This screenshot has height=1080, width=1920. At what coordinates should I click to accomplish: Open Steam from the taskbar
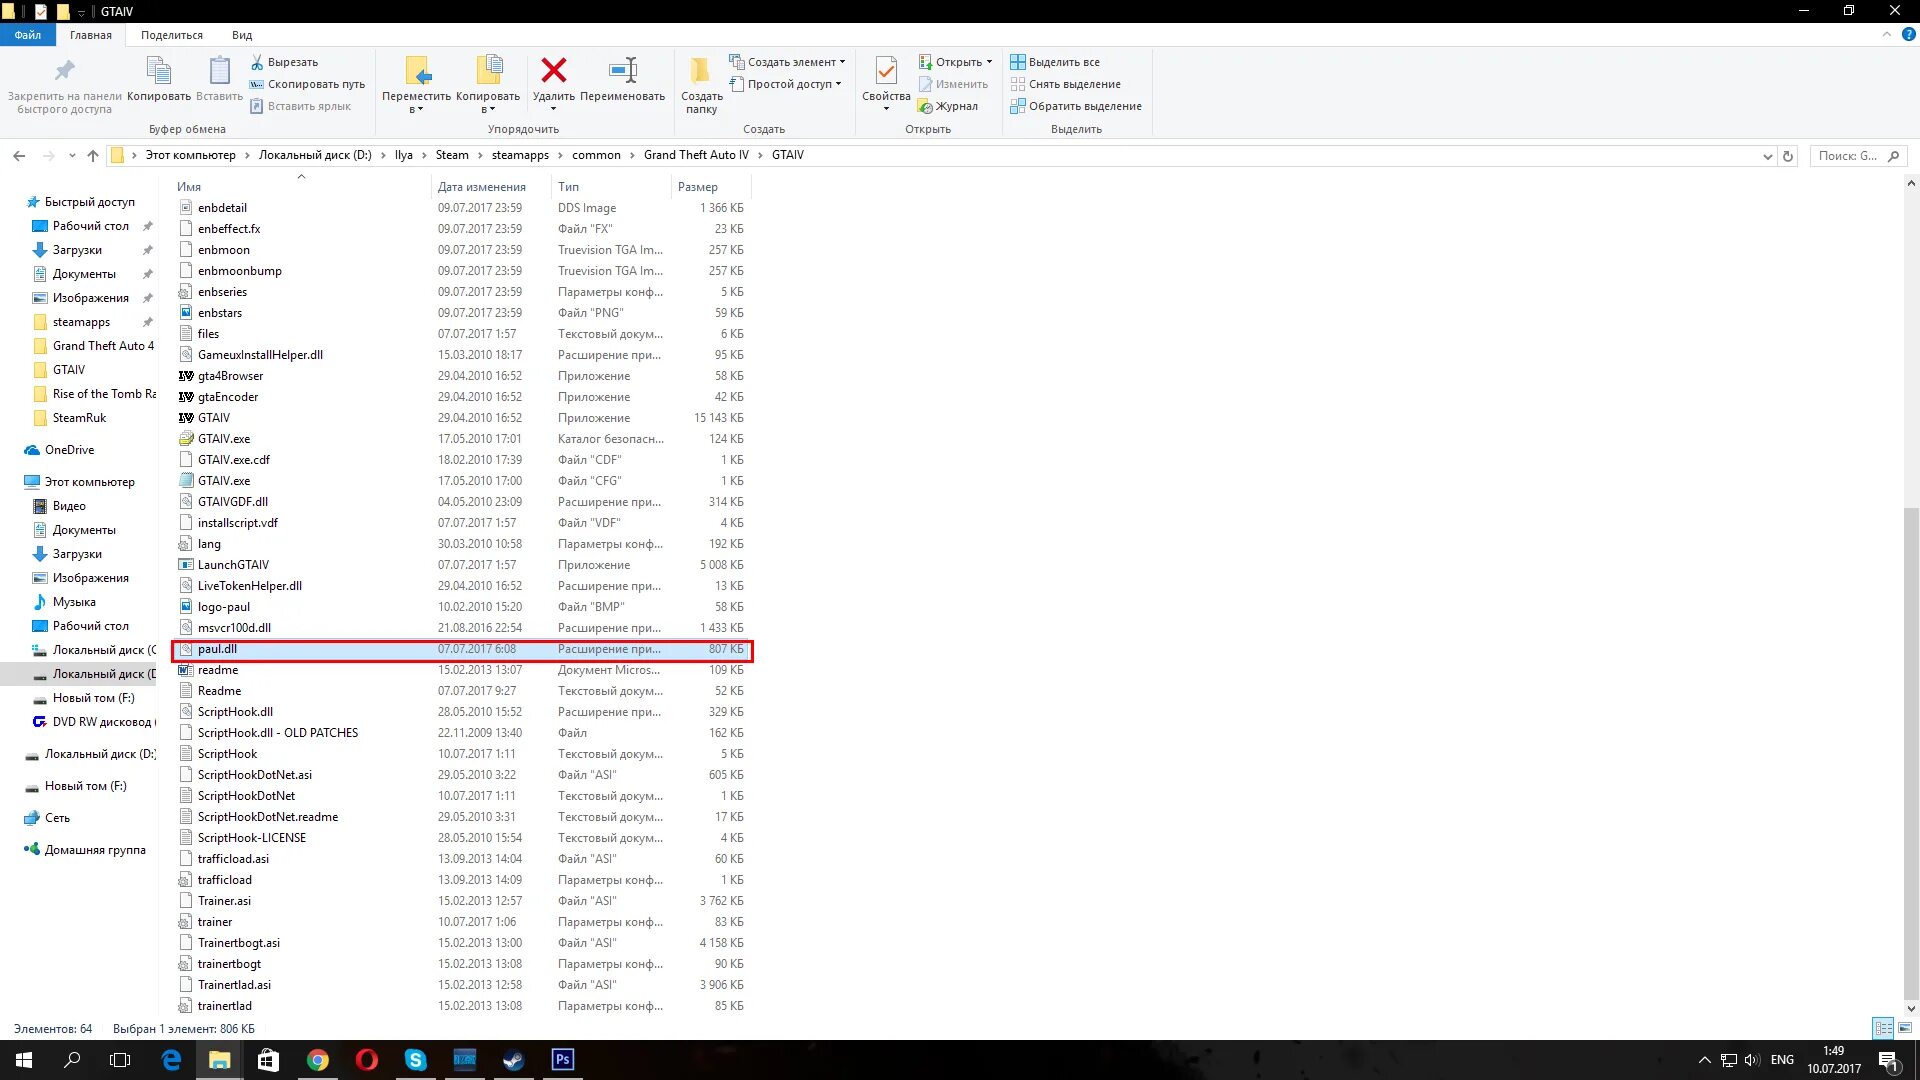[x=514, y=1060]
